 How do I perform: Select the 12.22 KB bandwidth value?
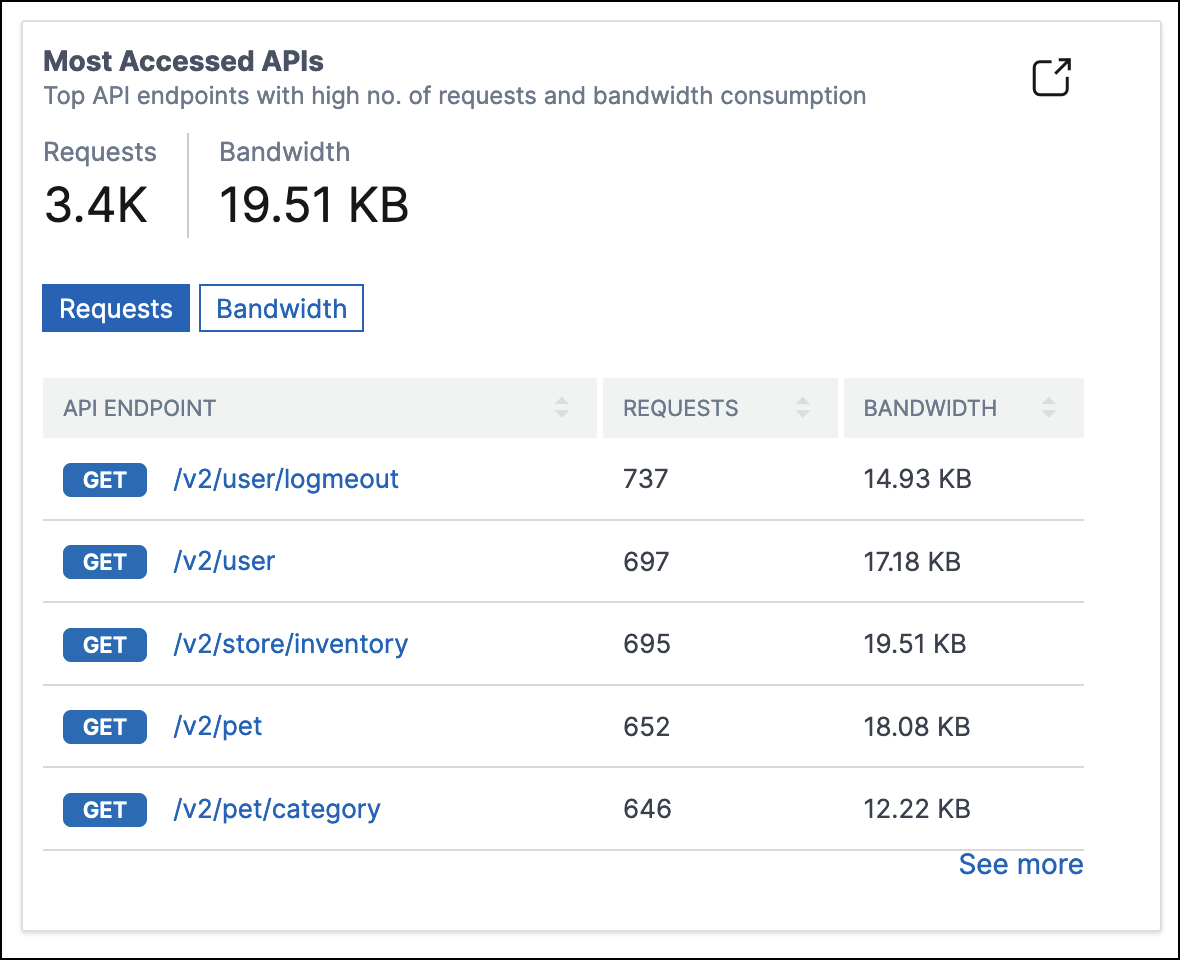point(917,809)
